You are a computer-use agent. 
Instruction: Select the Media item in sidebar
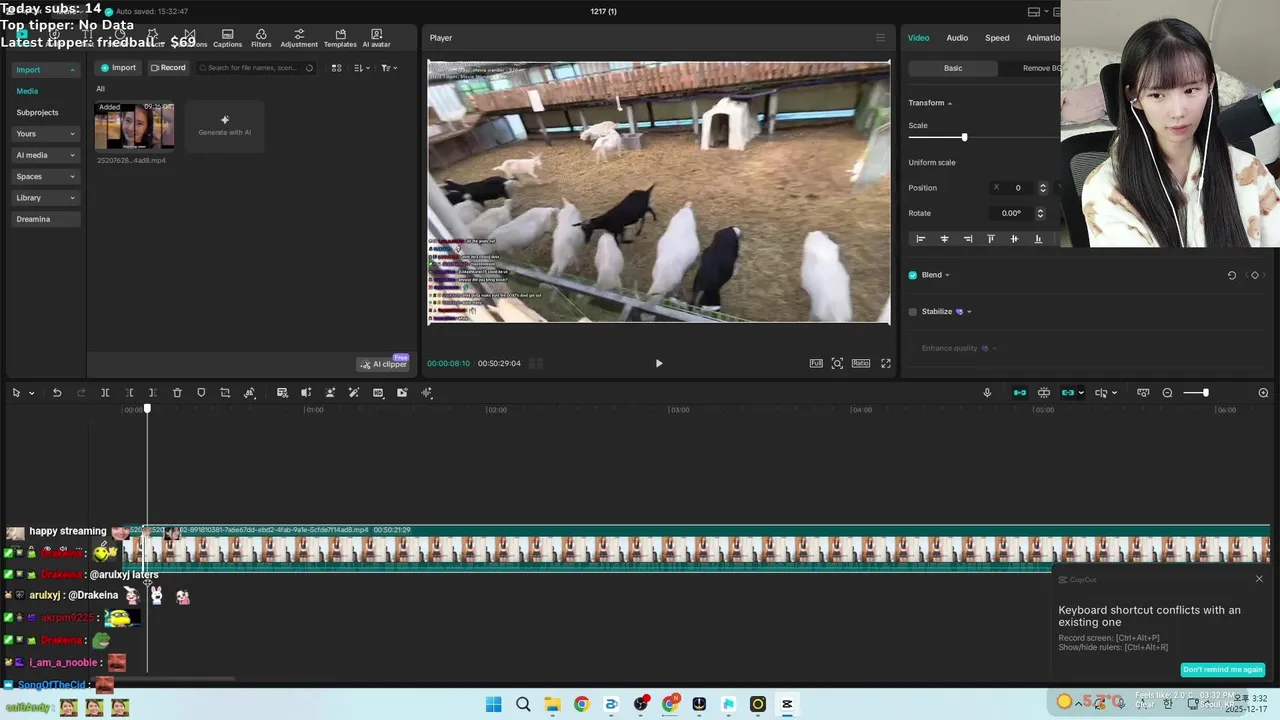coord(27,91)
